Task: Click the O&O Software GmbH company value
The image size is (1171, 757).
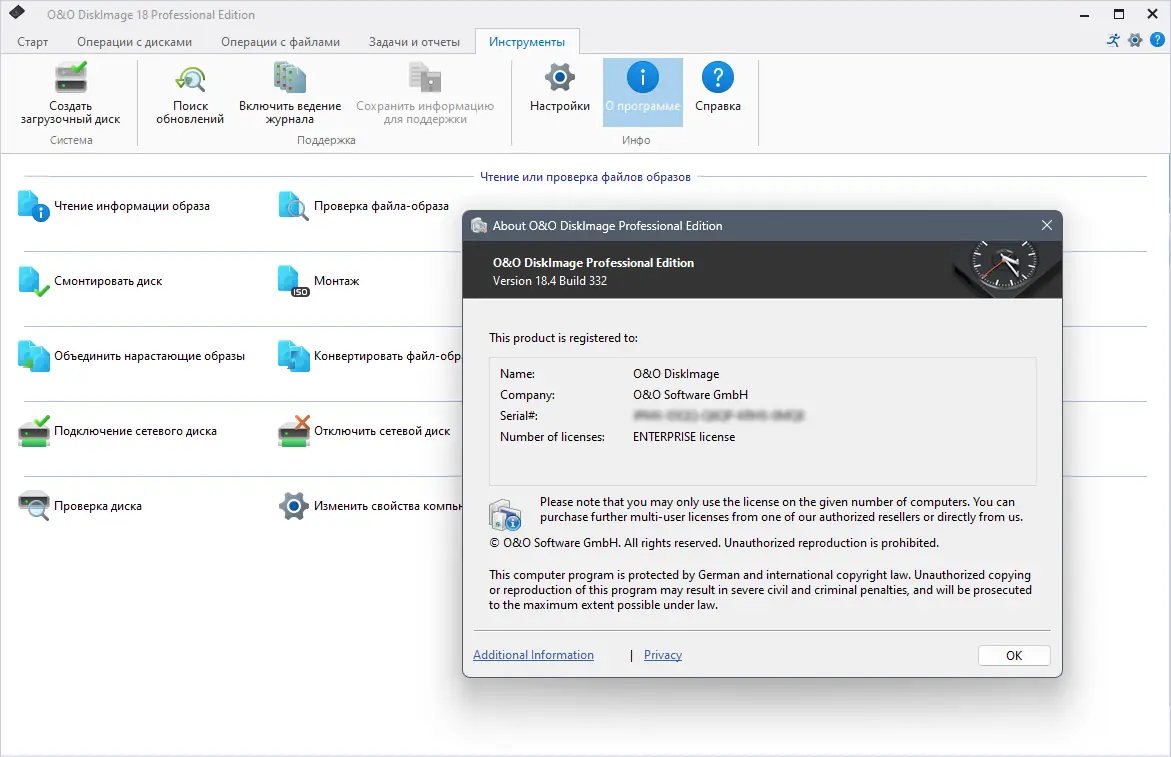Action: coord(690,395)
